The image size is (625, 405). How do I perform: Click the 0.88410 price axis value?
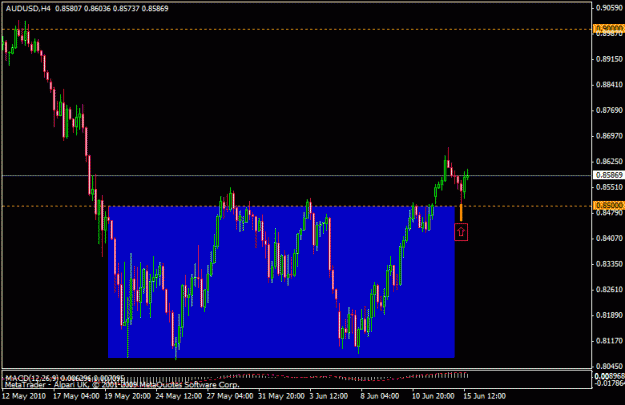[x=609, y=85]
